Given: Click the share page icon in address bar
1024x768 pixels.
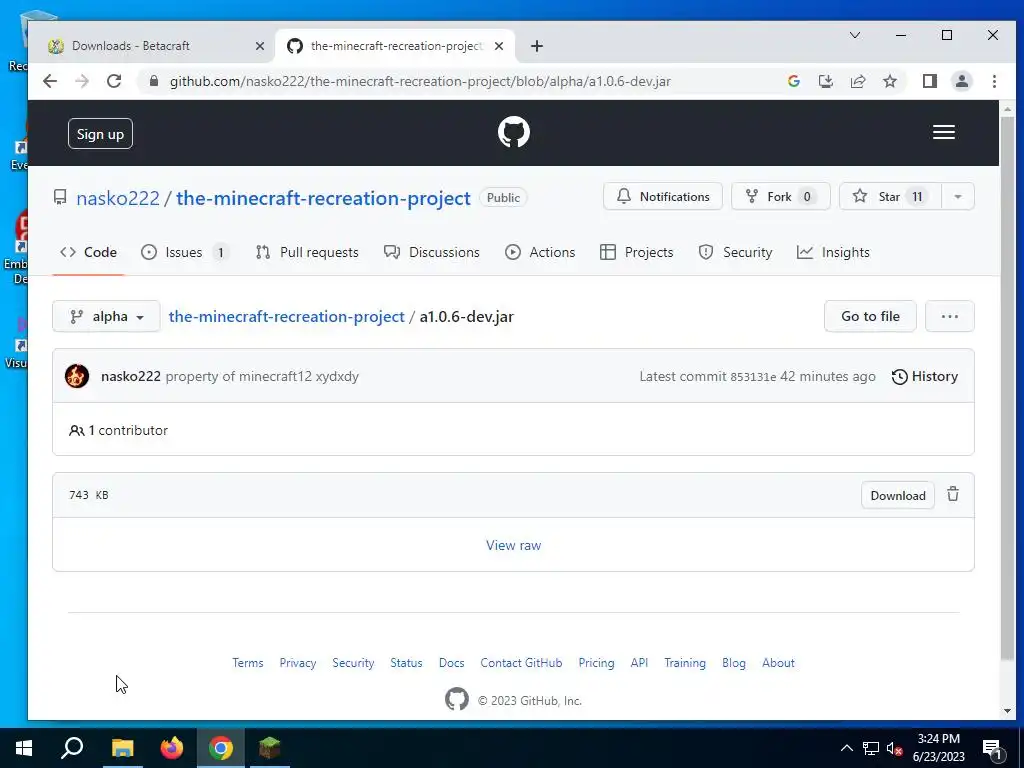Looking at the screenshot, I should pos(857,81).
